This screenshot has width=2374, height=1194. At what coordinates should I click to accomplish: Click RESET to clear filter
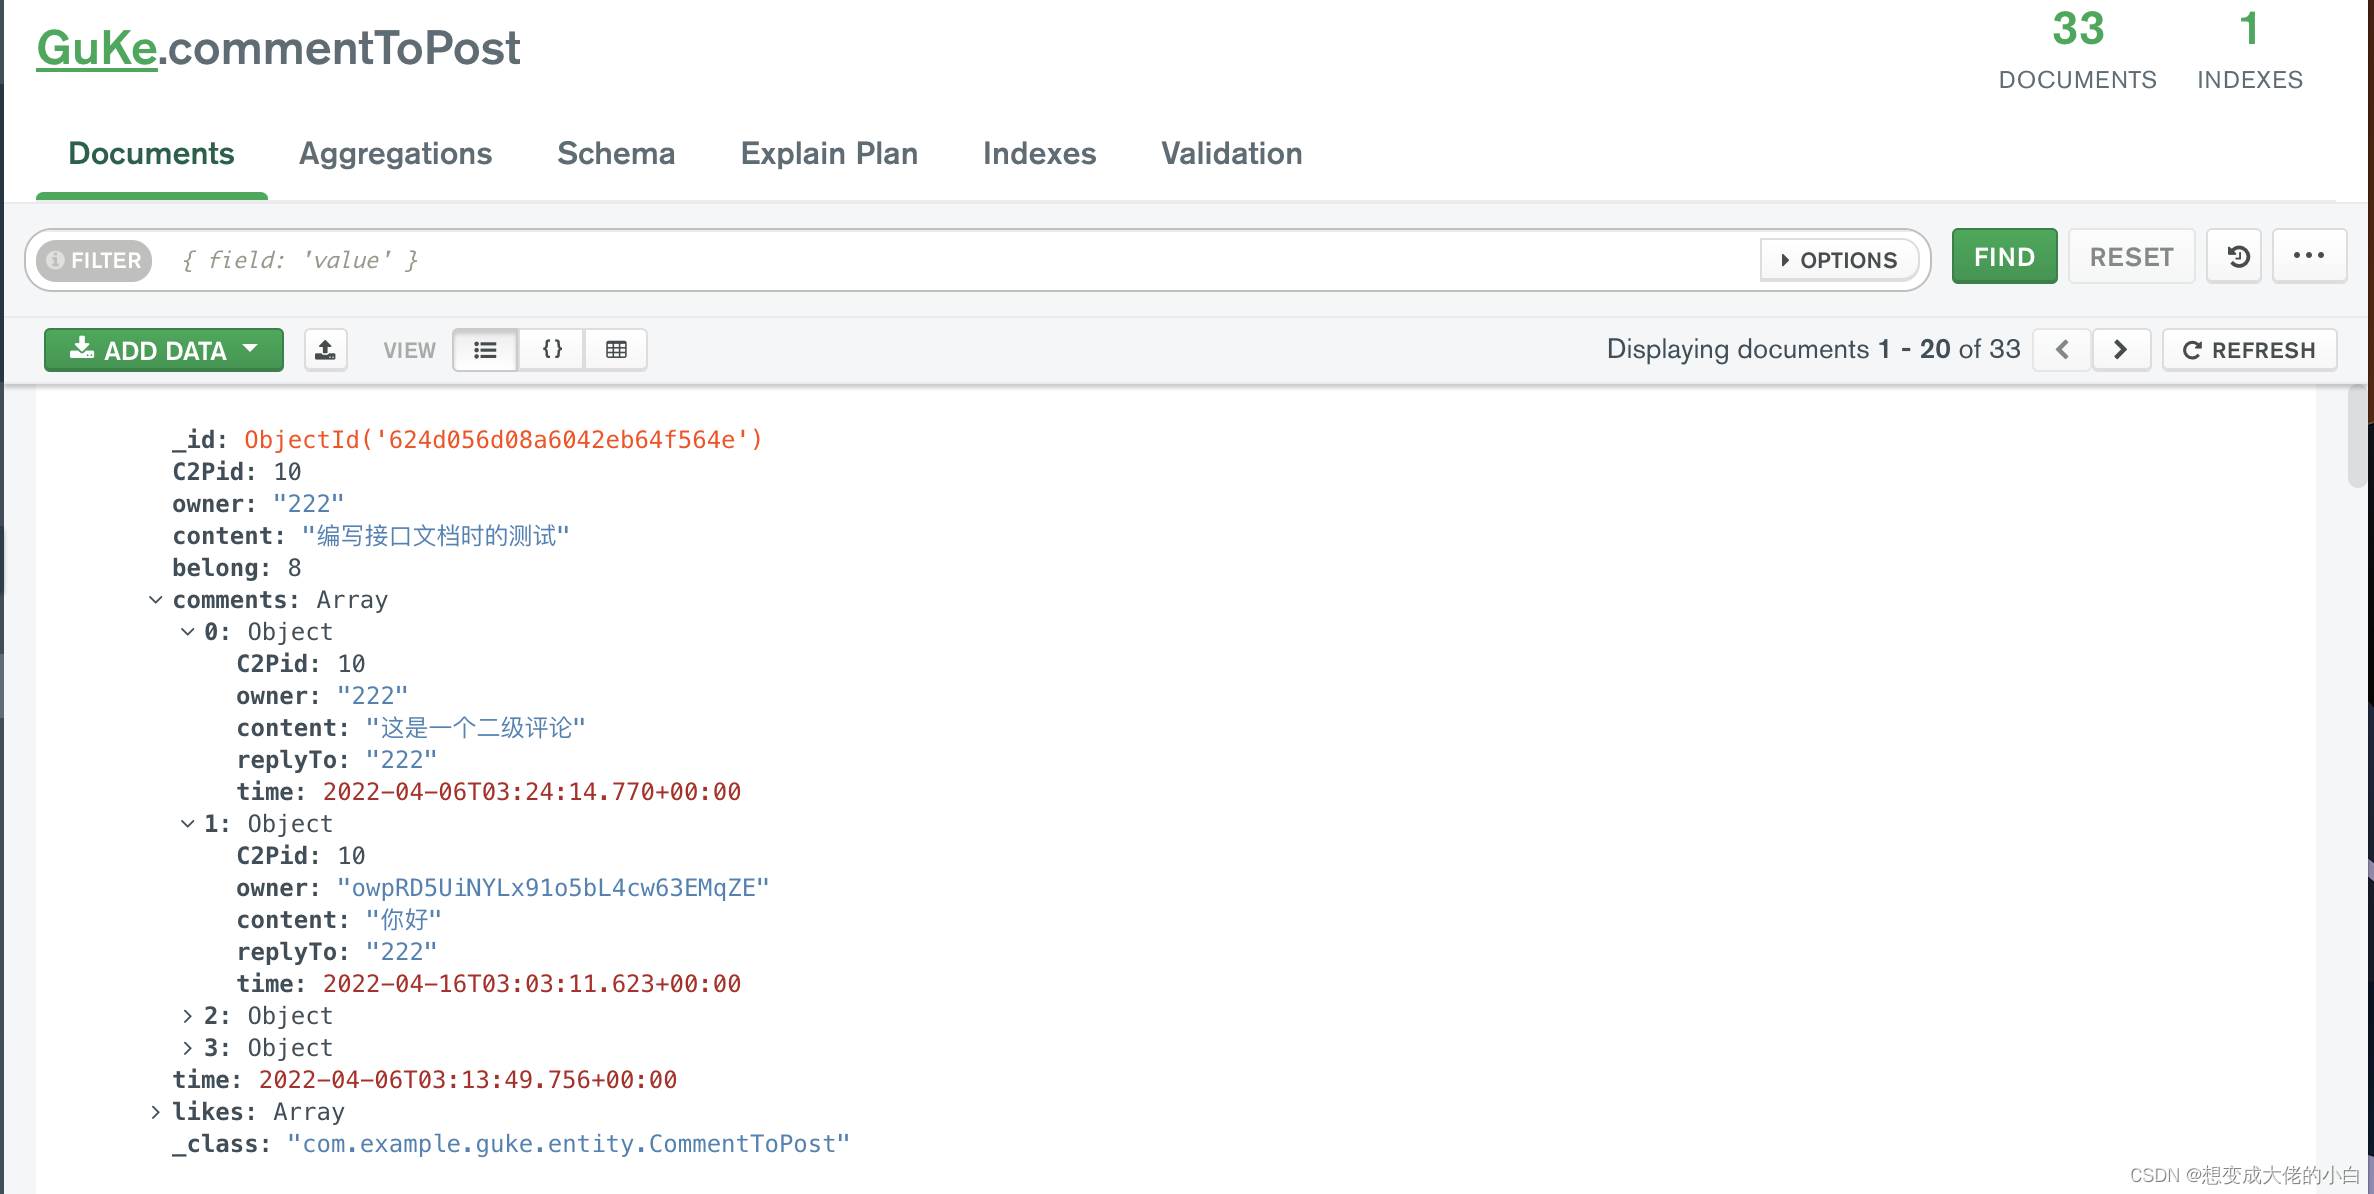2130,257
